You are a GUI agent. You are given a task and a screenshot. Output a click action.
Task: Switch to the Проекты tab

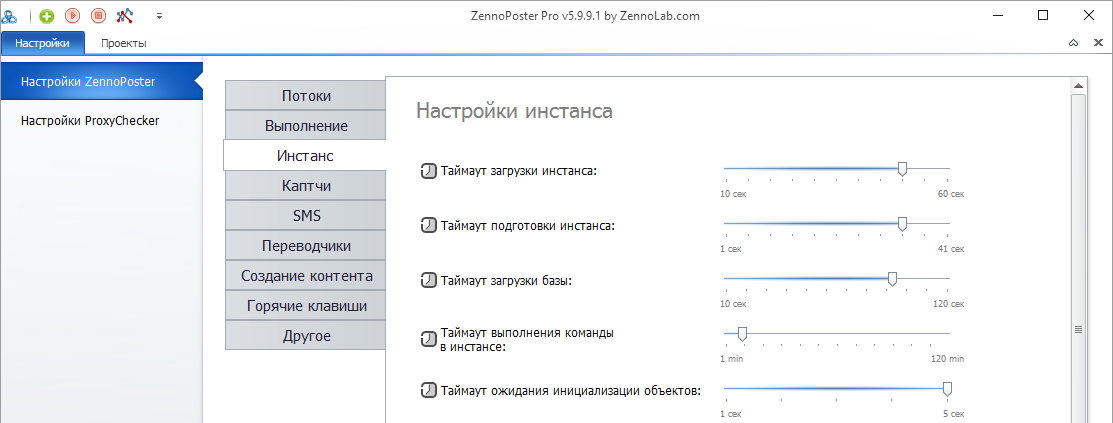pyautogui.click(x=124, y=43)
